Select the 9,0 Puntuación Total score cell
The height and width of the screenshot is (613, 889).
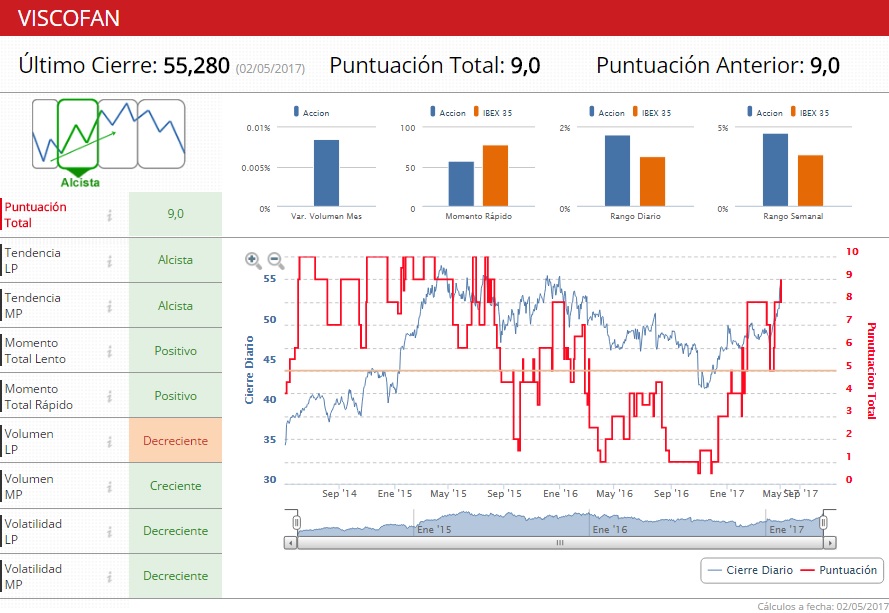click(x=175, y=214)
